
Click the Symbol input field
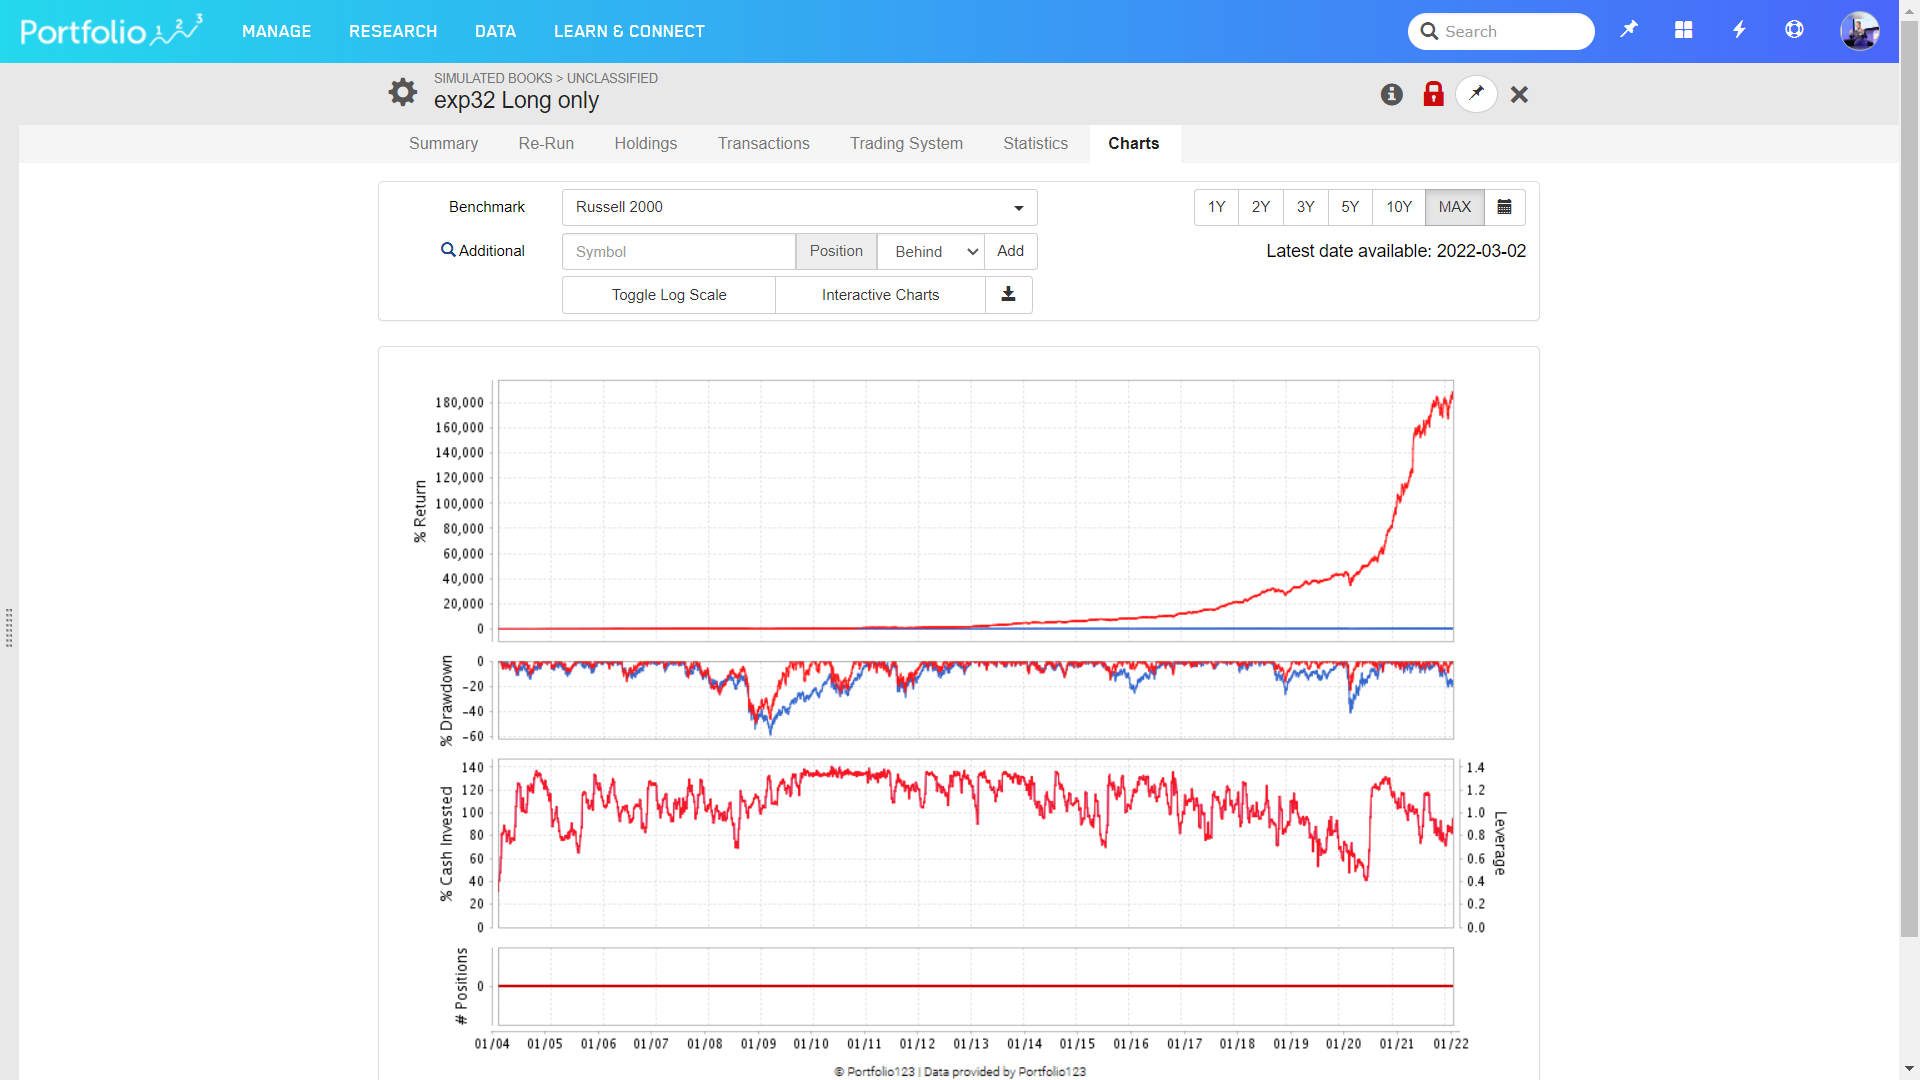pyautogui.click(x=679, y=252)
